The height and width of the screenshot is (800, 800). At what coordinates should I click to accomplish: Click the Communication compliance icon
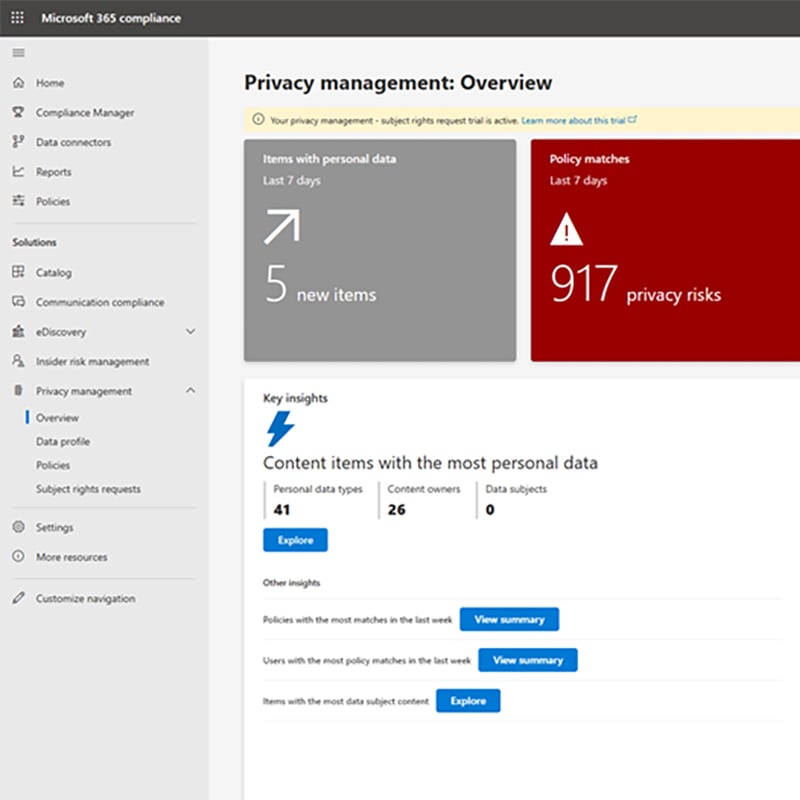[x=18, y=302]
